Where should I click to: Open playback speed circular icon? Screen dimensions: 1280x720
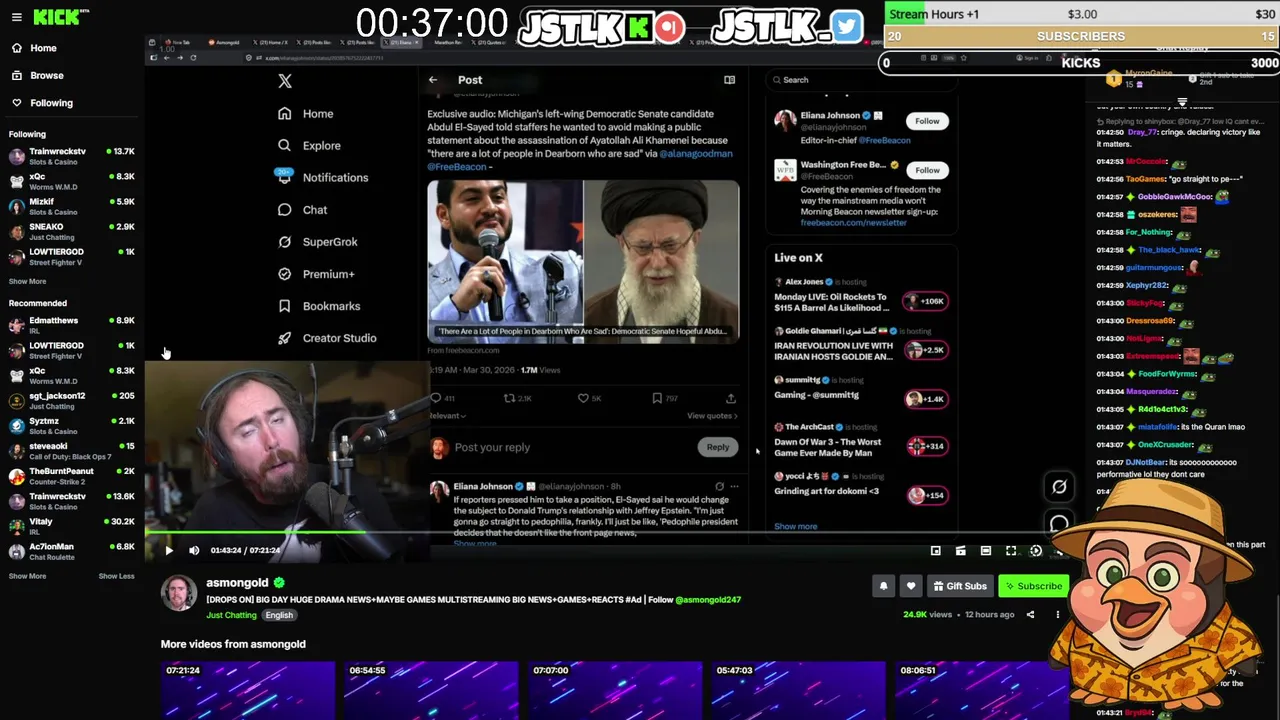click(x=1036, y=550)
